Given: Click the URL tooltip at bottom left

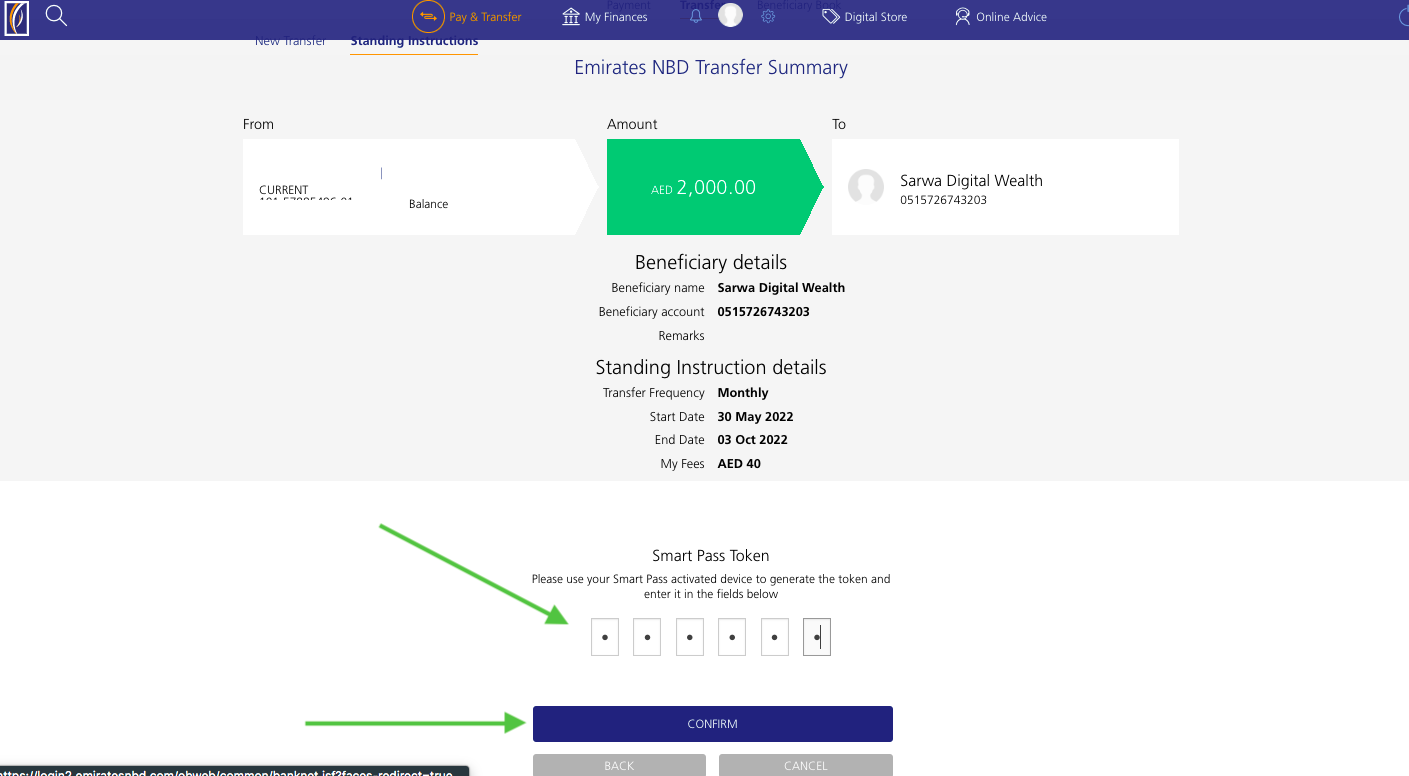Looking at the screenshot, I should pyautogui.click(x=230, y=771).
